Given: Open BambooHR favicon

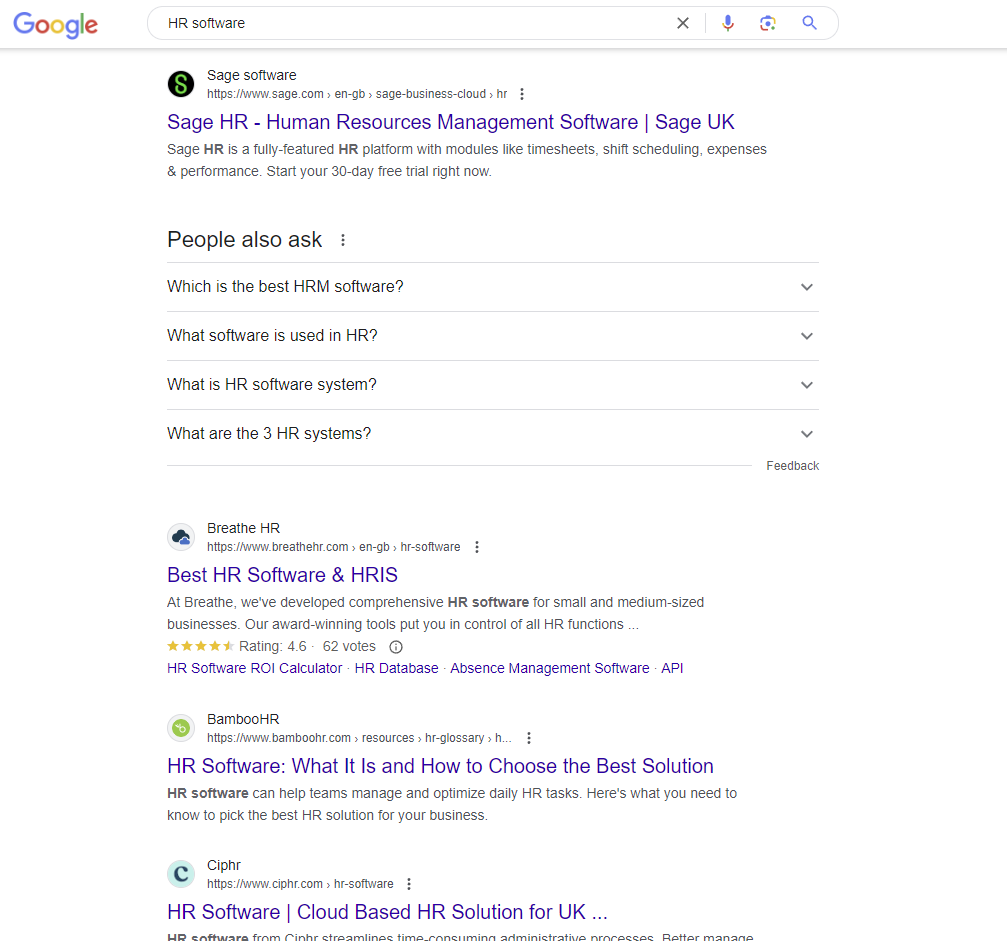Looking at the screenshot, I should (x=181, y=728).
